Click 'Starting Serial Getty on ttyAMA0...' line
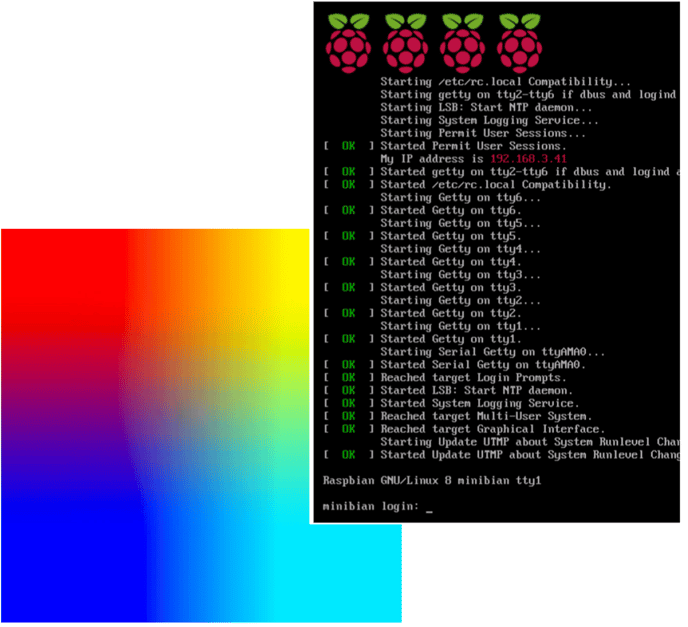The image size is (688, 627). 492,352
